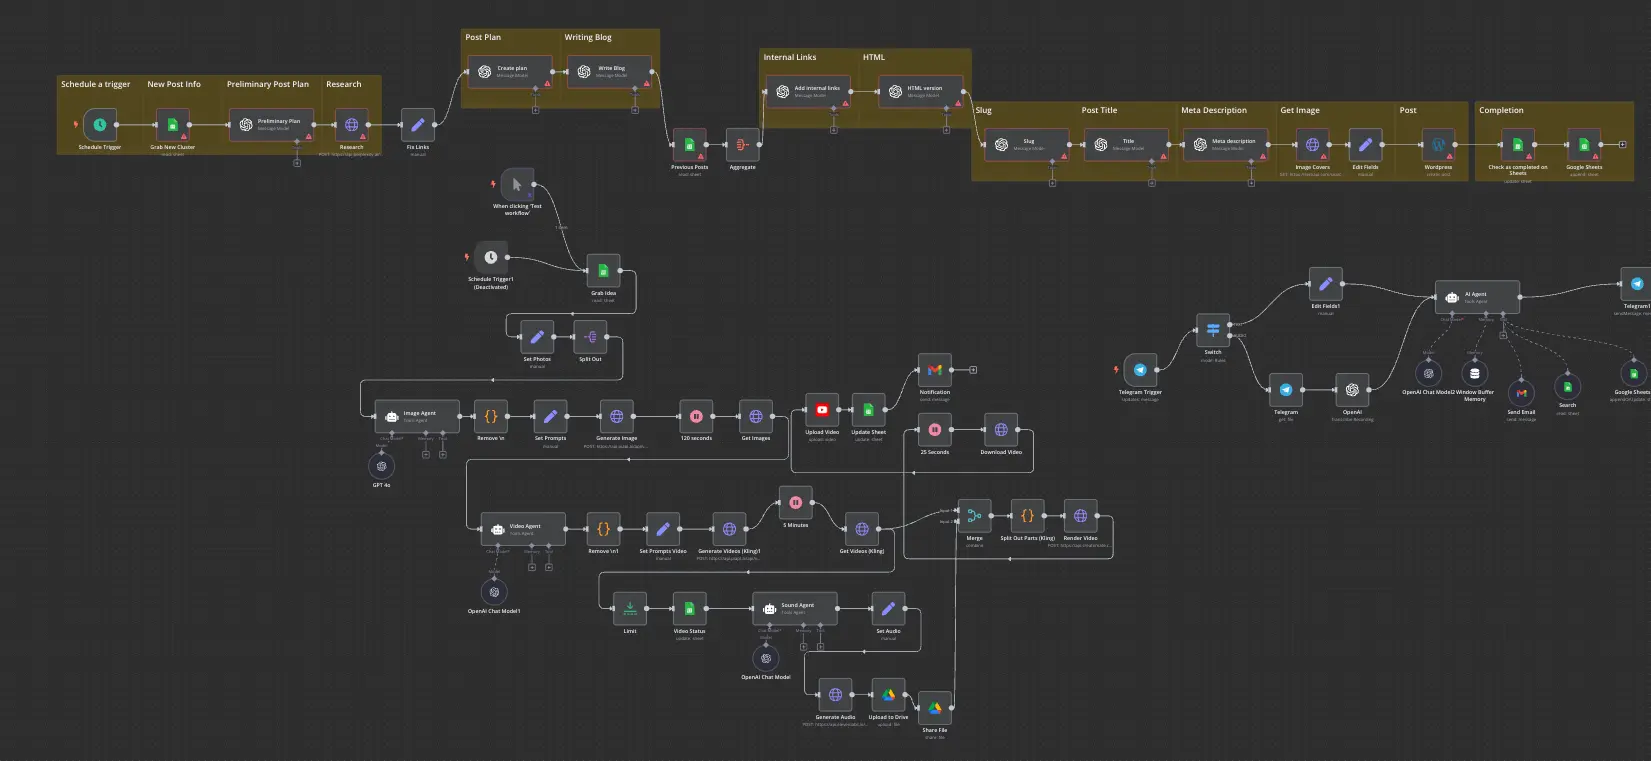Screen dimensions: 1651x761
Task: Select the Edit Fields1 node
Action: coord(1325,284)
